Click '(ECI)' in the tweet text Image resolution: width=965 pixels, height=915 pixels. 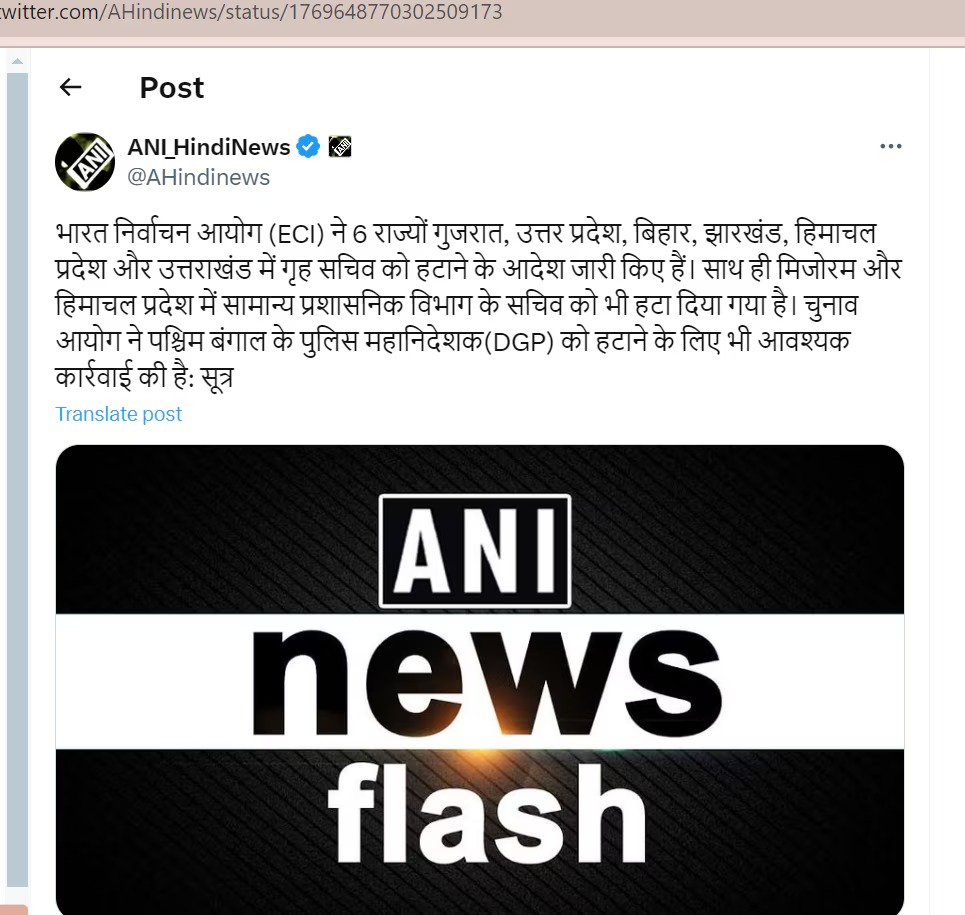(296, 234)
